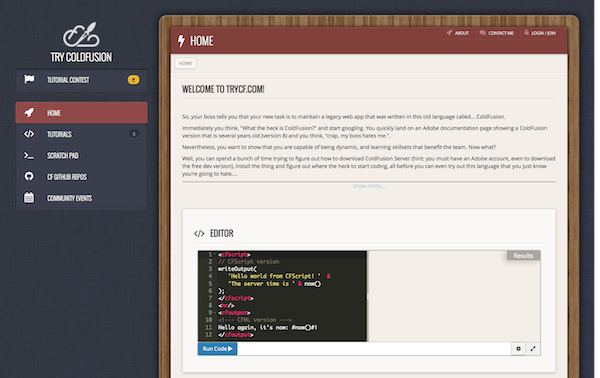Screen dimensions: 600x378
Task: Click the '// CFScript version' comment line
Action: (249, 262)
